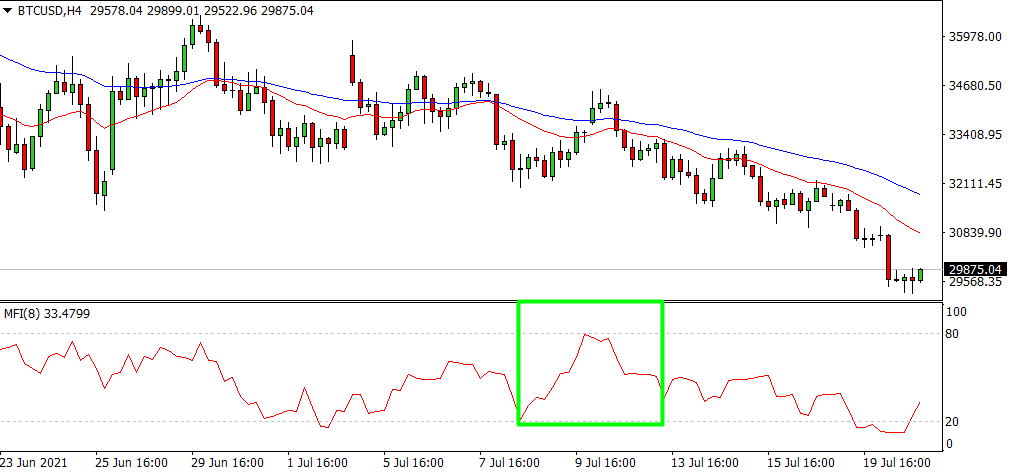The height and width of the screenshot is (474, 1010).
Task: Click the 29 Jun 16:00 time label
Action: point(228,463)
